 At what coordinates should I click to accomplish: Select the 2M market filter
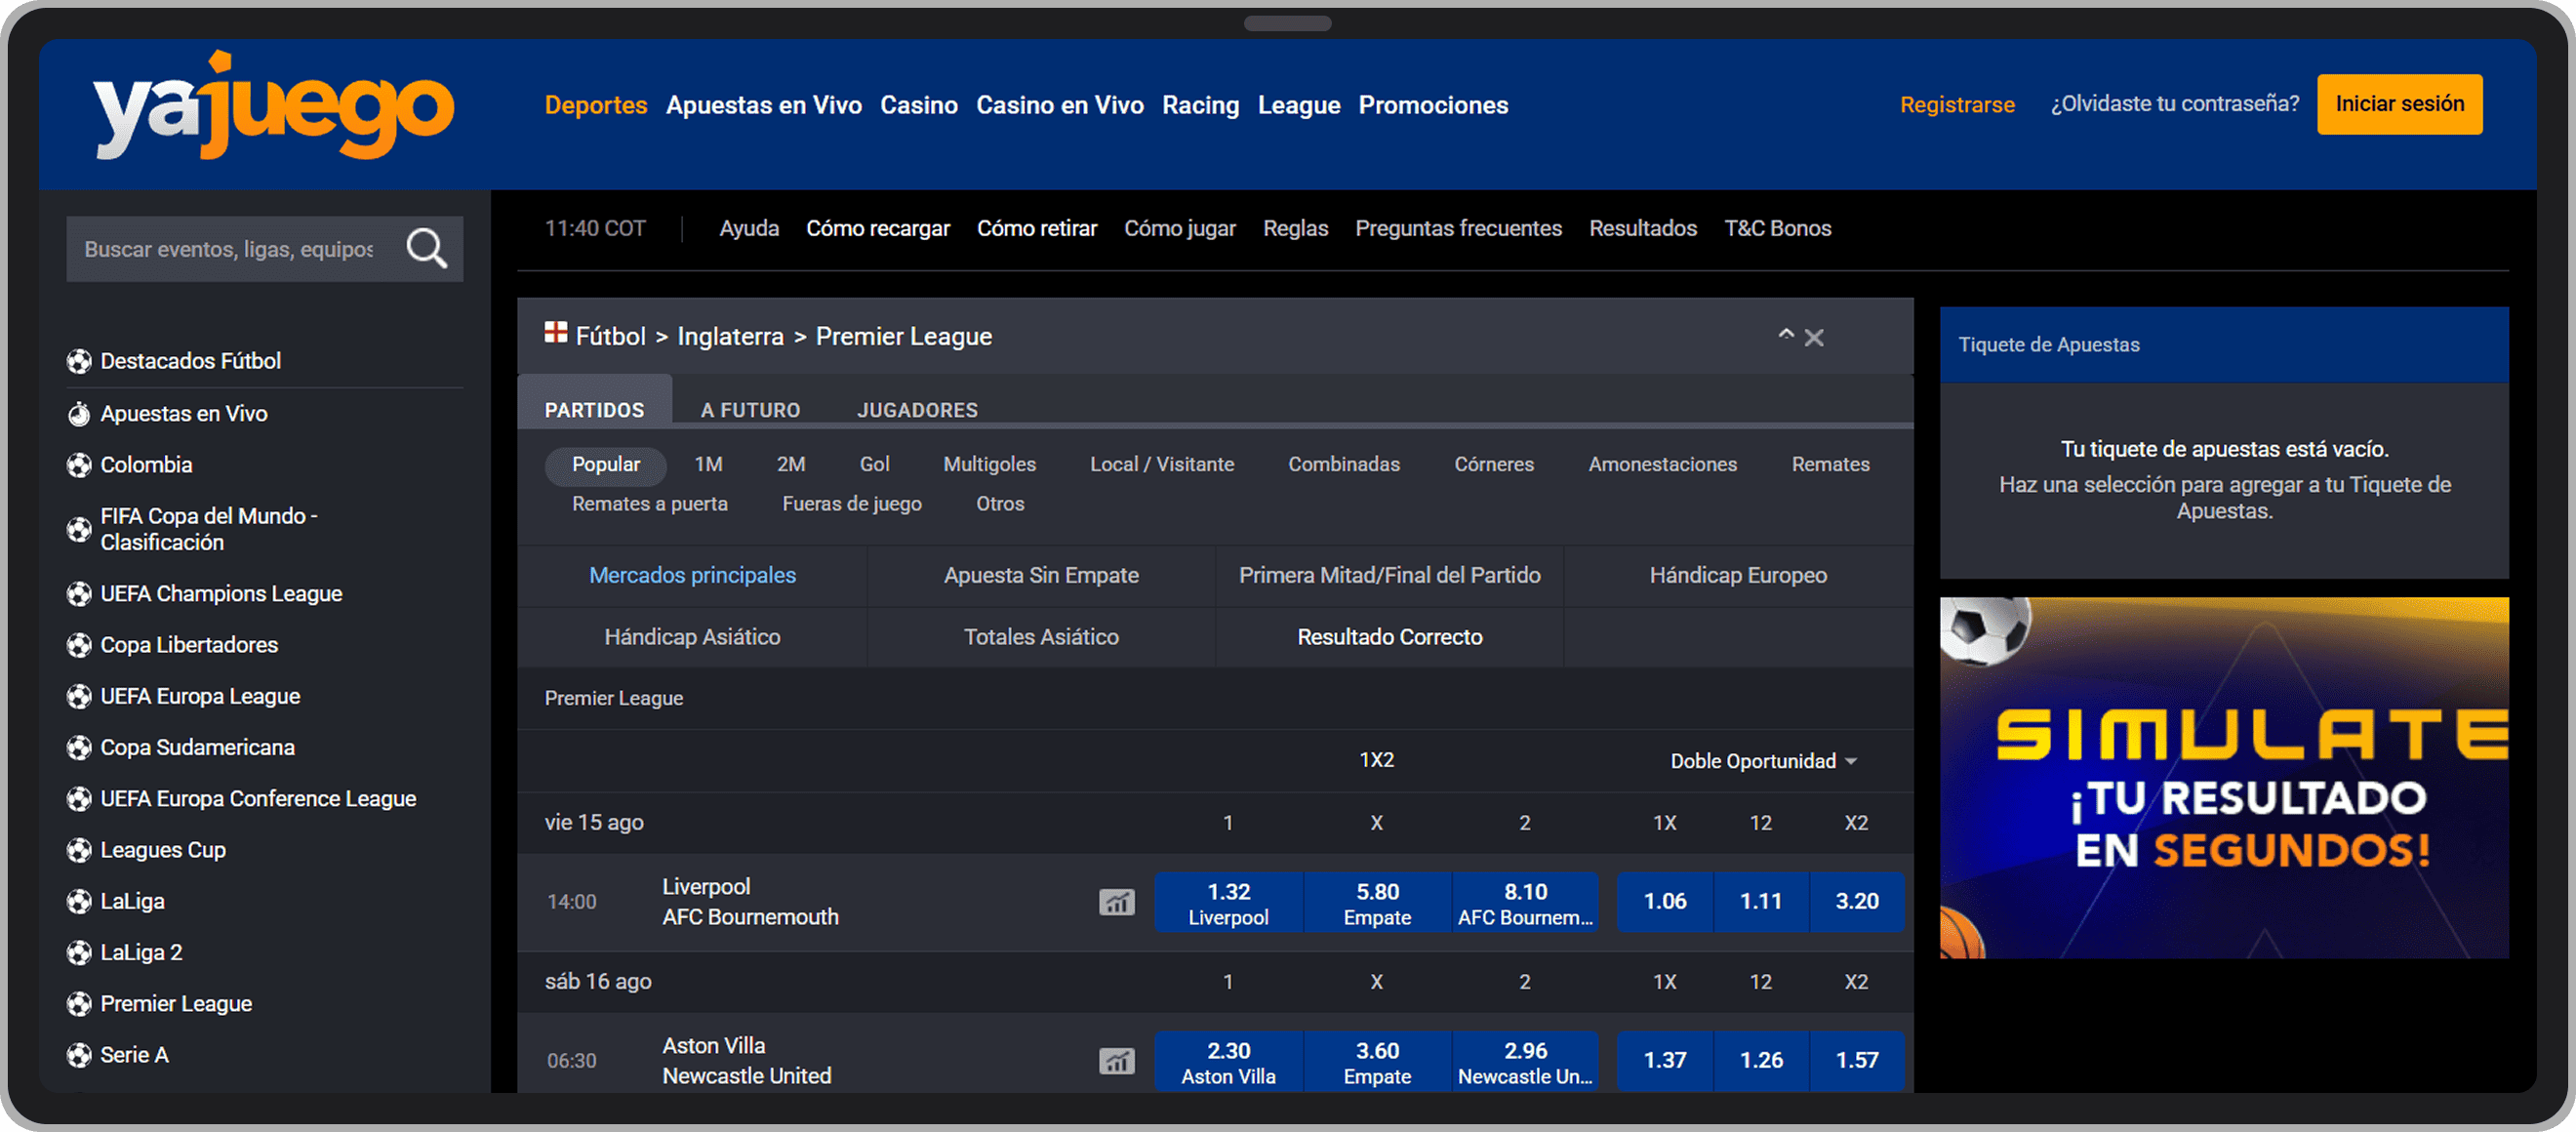791,464
